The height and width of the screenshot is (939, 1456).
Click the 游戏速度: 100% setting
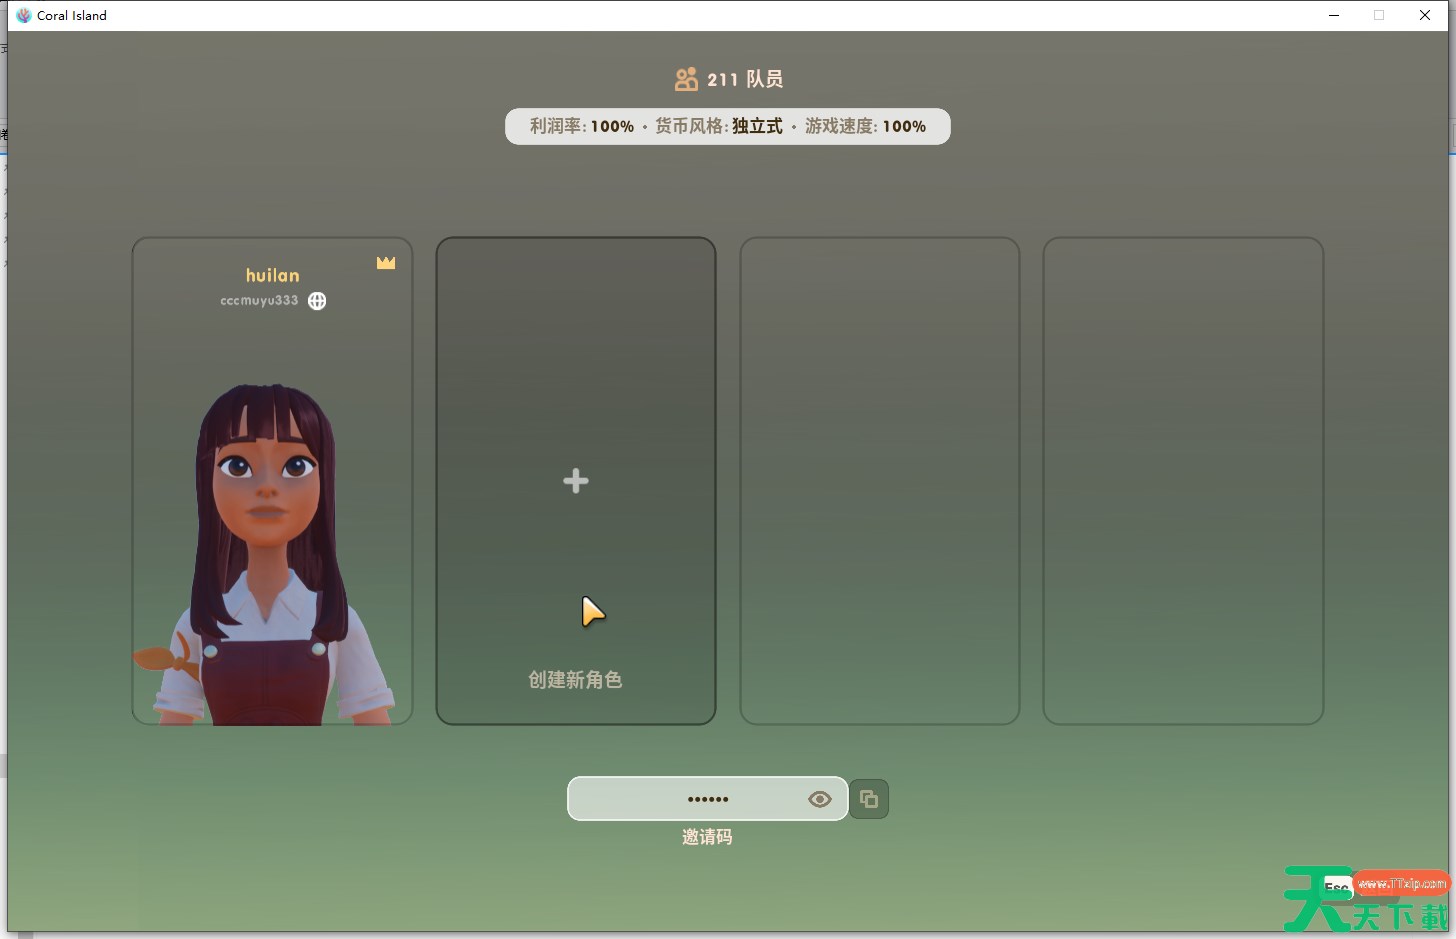point(866,126)
